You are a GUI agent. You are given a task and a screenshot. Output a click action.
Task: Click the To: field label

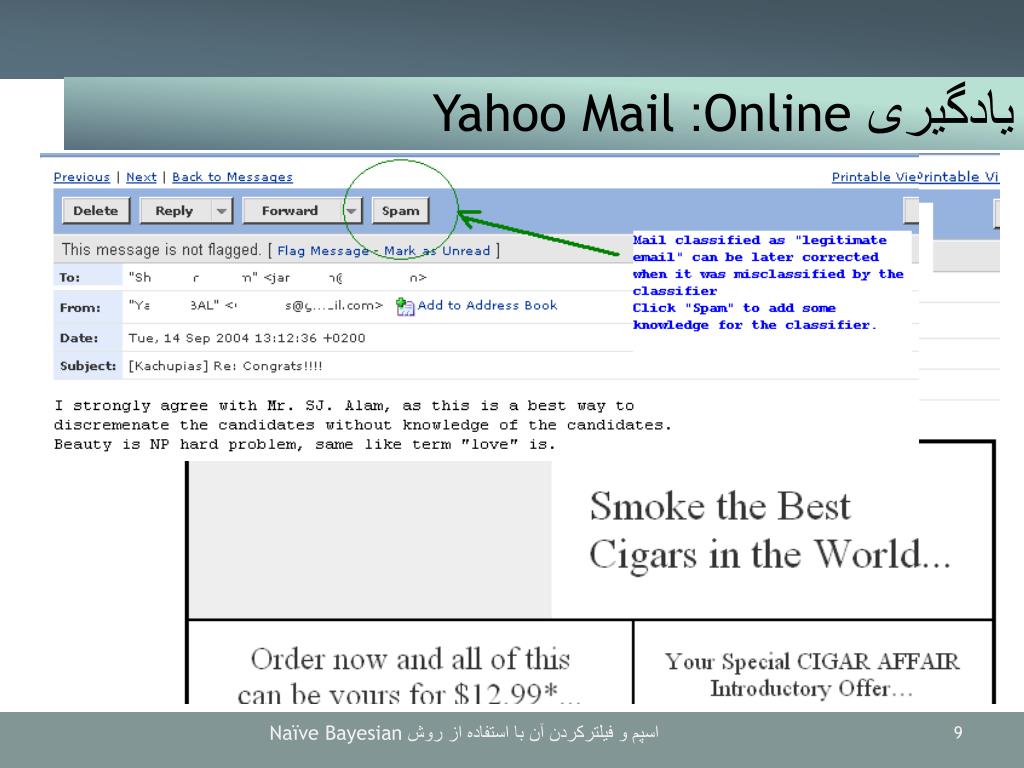tap(70, 278)
